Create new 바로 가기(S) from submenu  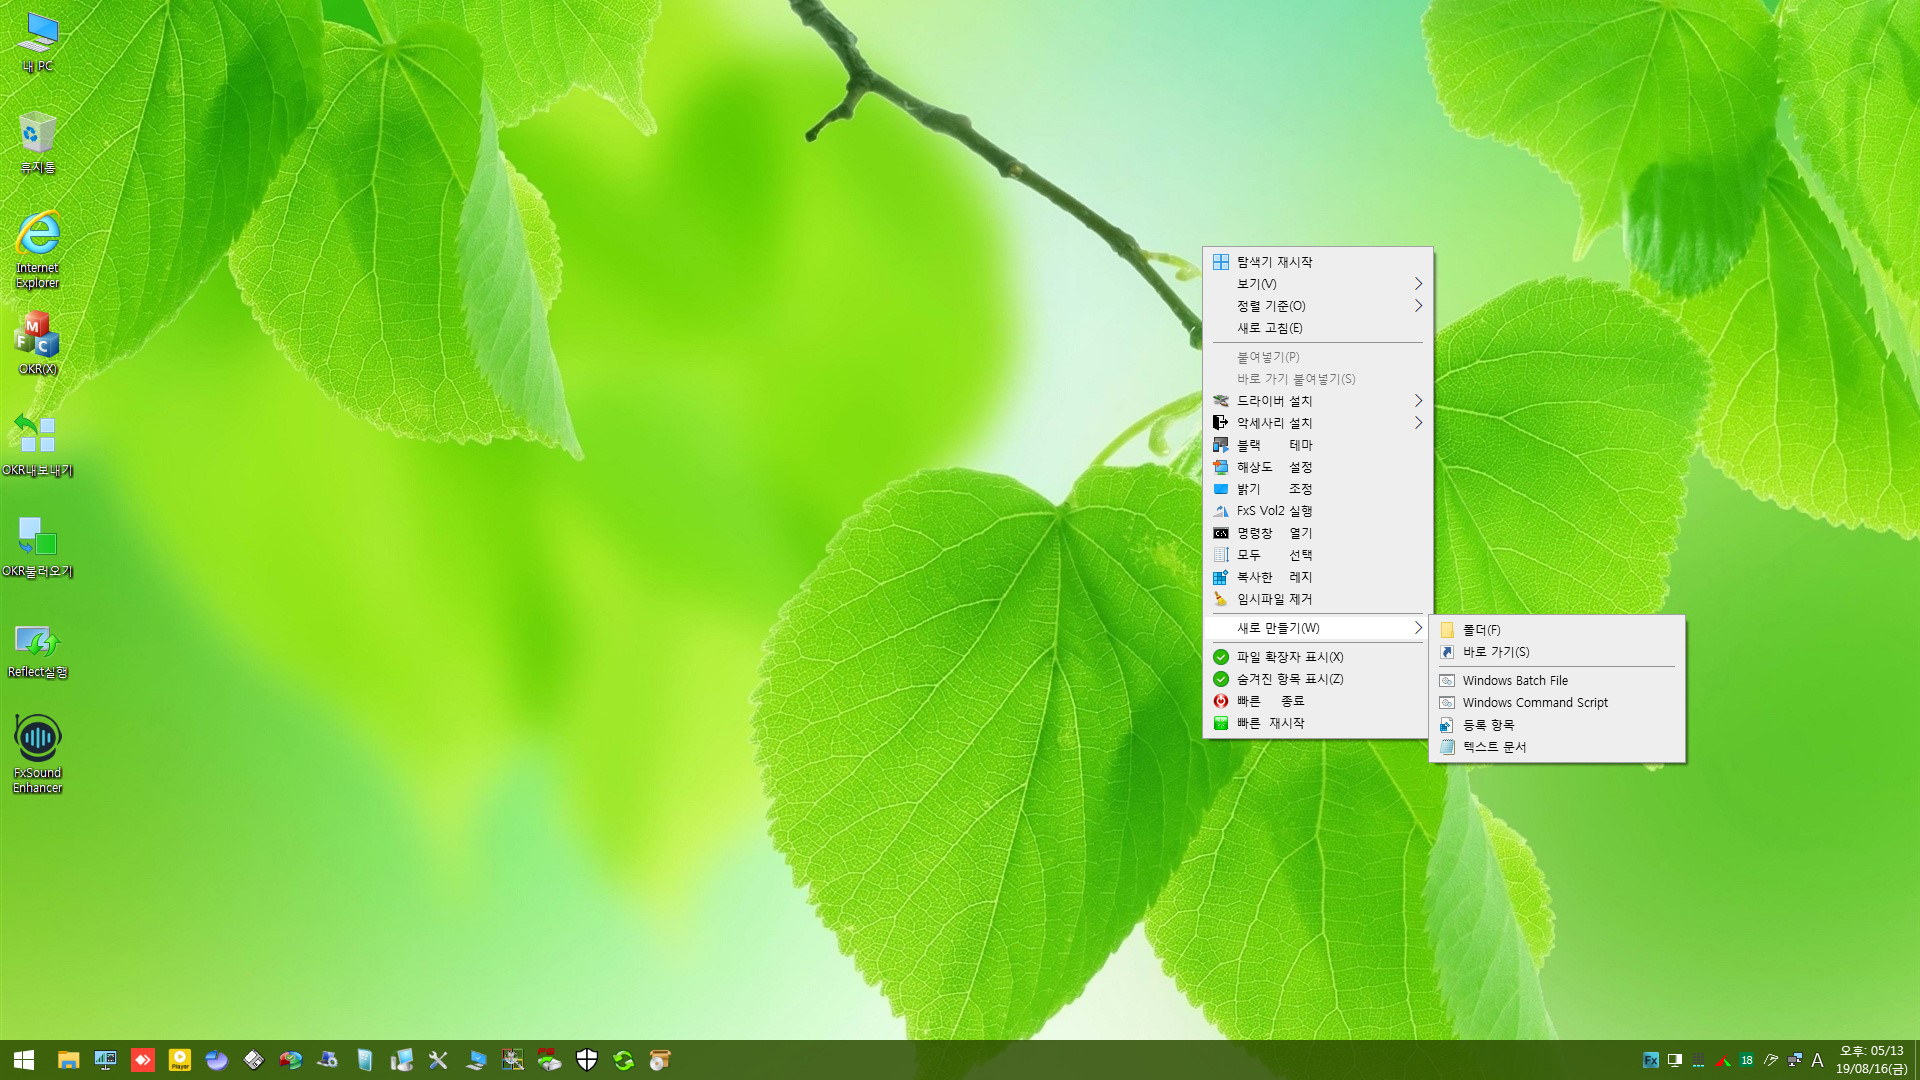point(1557,652)
